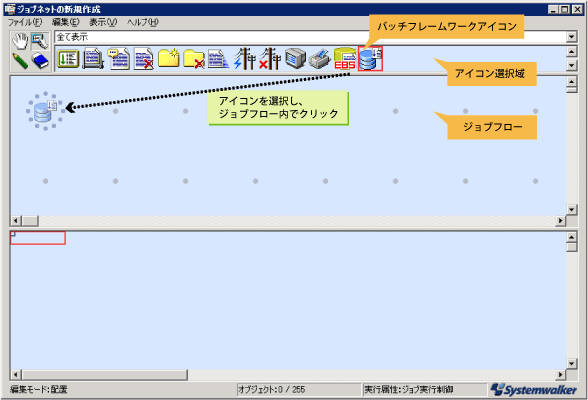Viewport: 588px width, 400px height.
Task: Select the hand (move) tool
Action: (20, 41)
